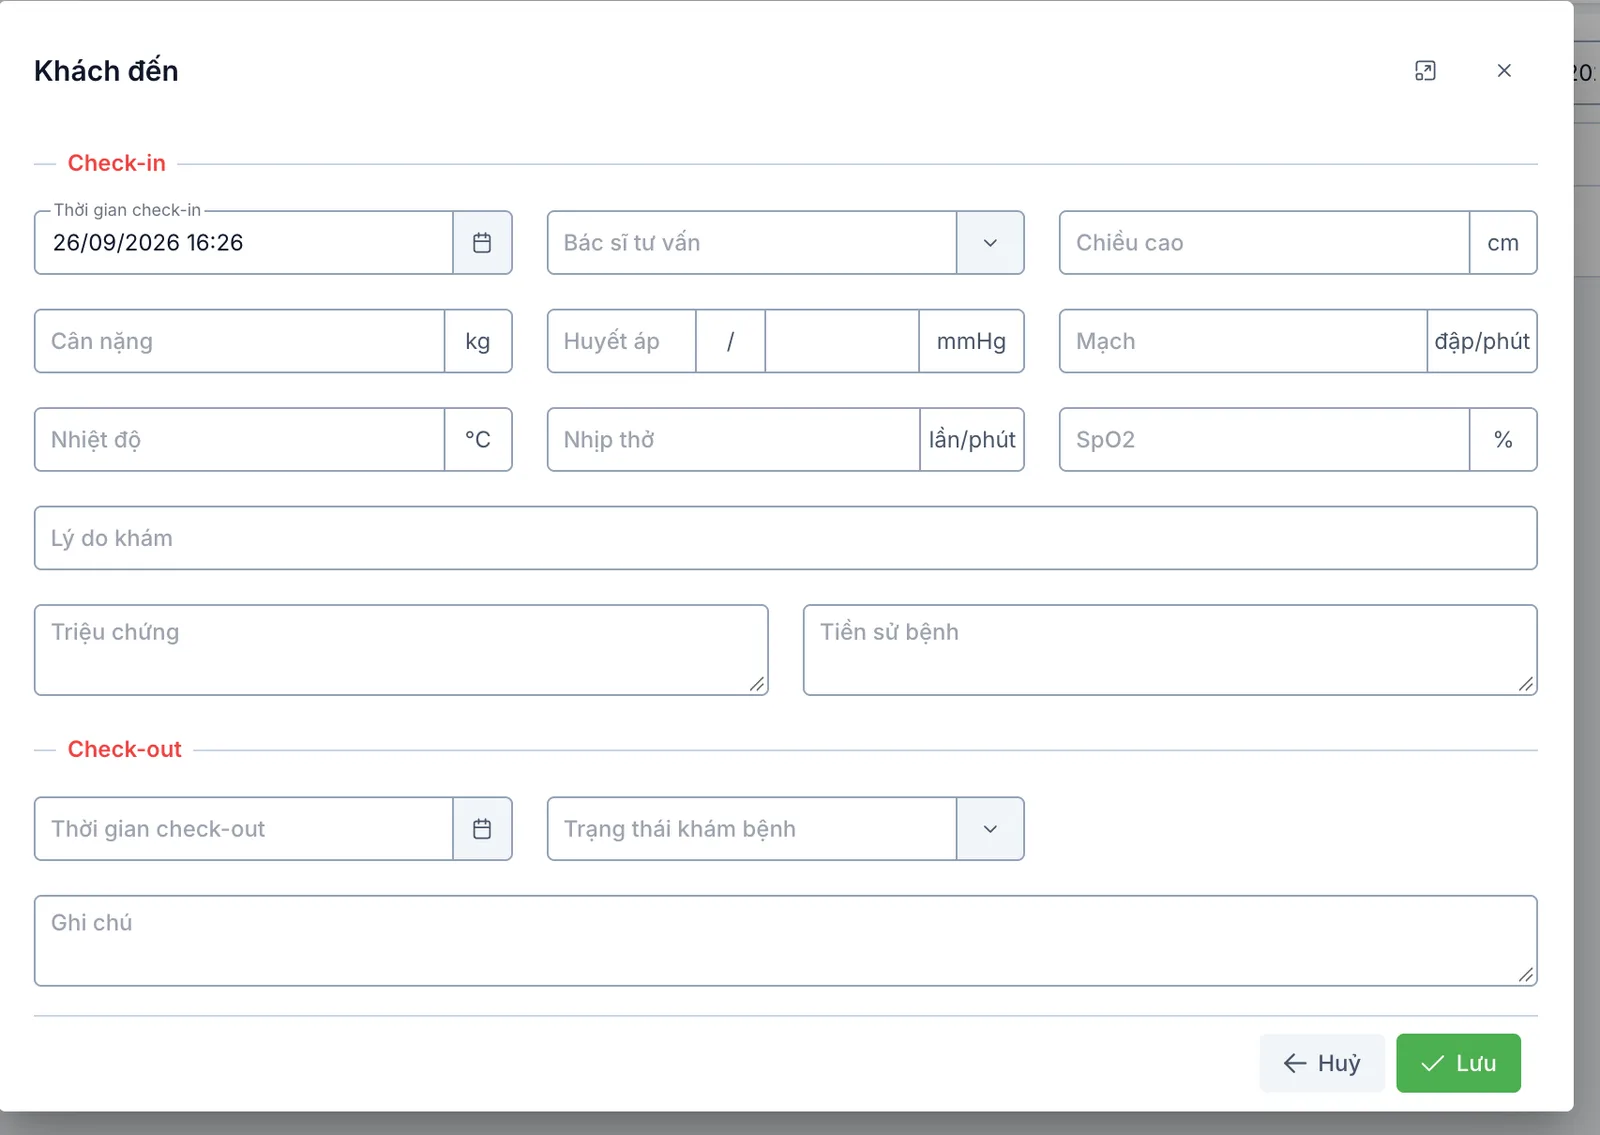Click the % unit label
The width and height of the screenshot is (1600, 1135).
[x=1503, y=439]
